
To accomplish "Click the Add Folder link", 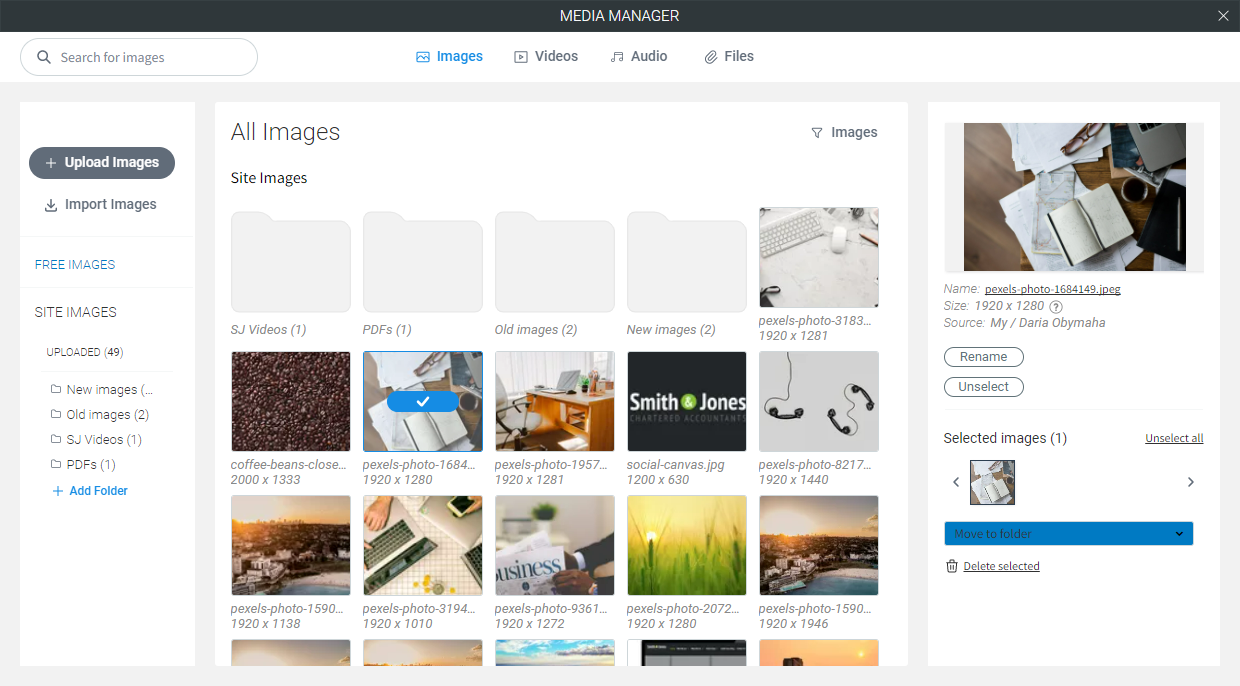I will pos(98,491).
